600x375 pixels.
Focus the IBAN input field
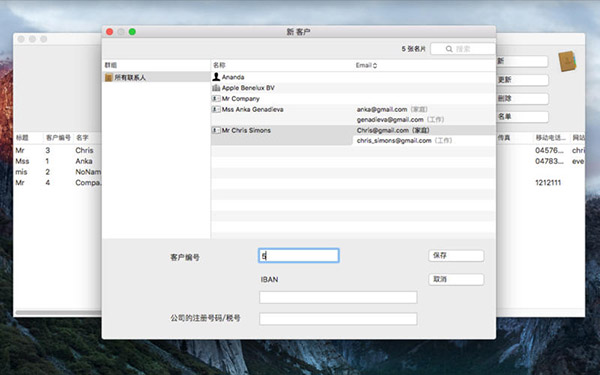tap(338, 297)
